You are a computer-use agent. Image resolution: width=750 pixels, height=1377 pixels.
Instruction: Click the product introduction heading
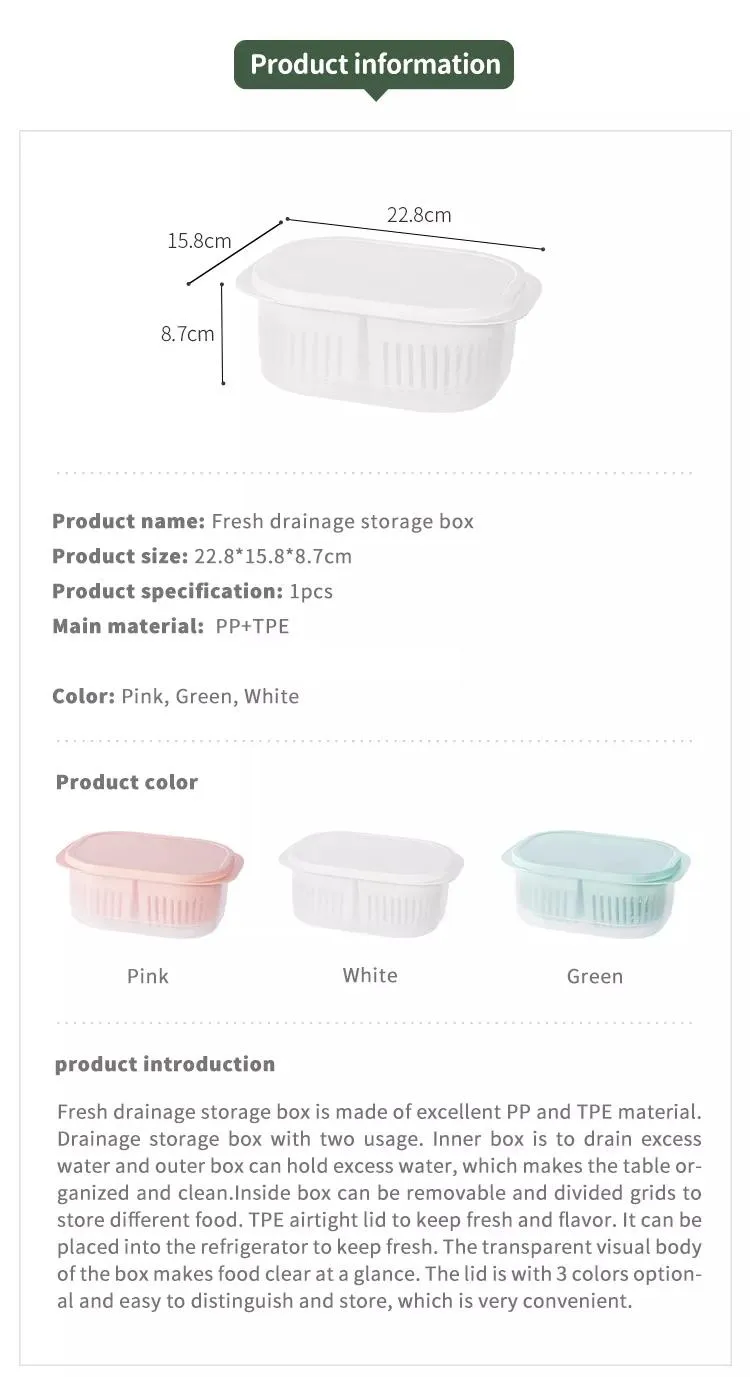pos(165,1064)
